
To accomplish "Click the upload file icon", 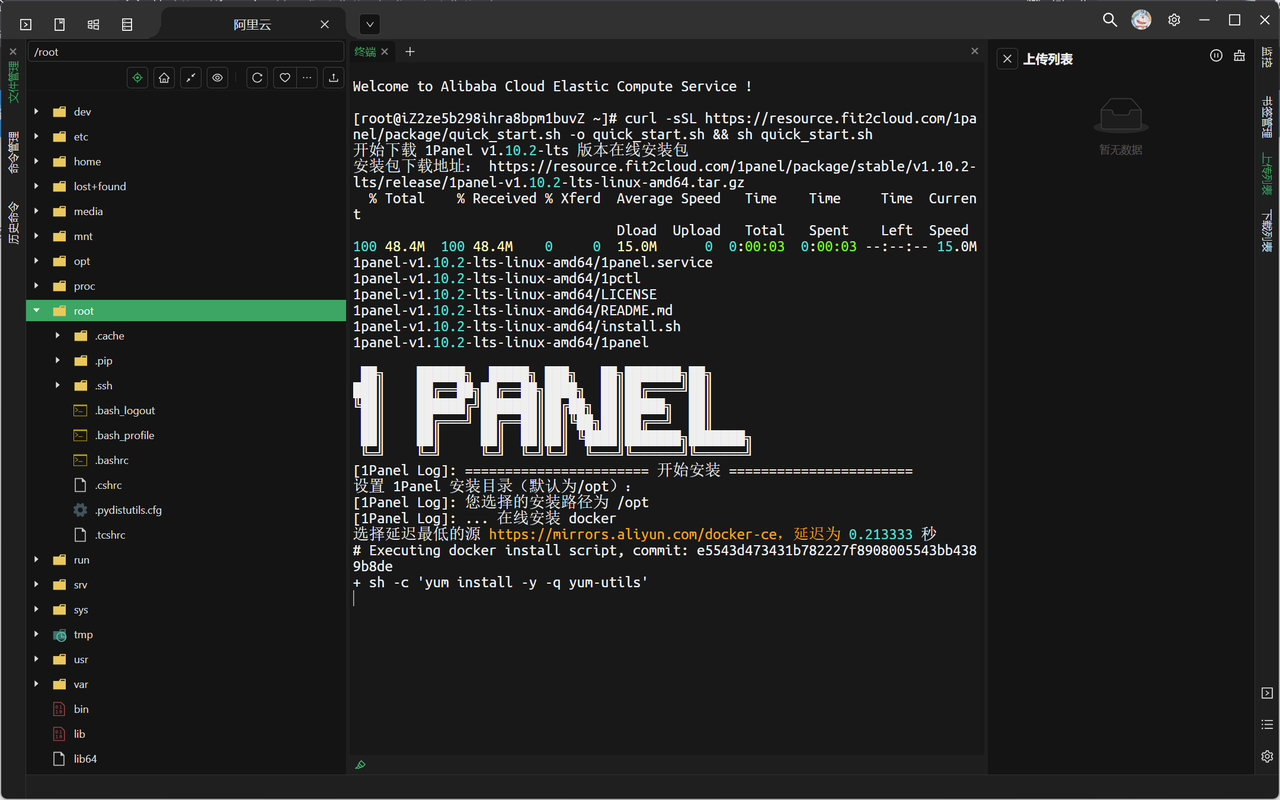I will coord(333,78).
